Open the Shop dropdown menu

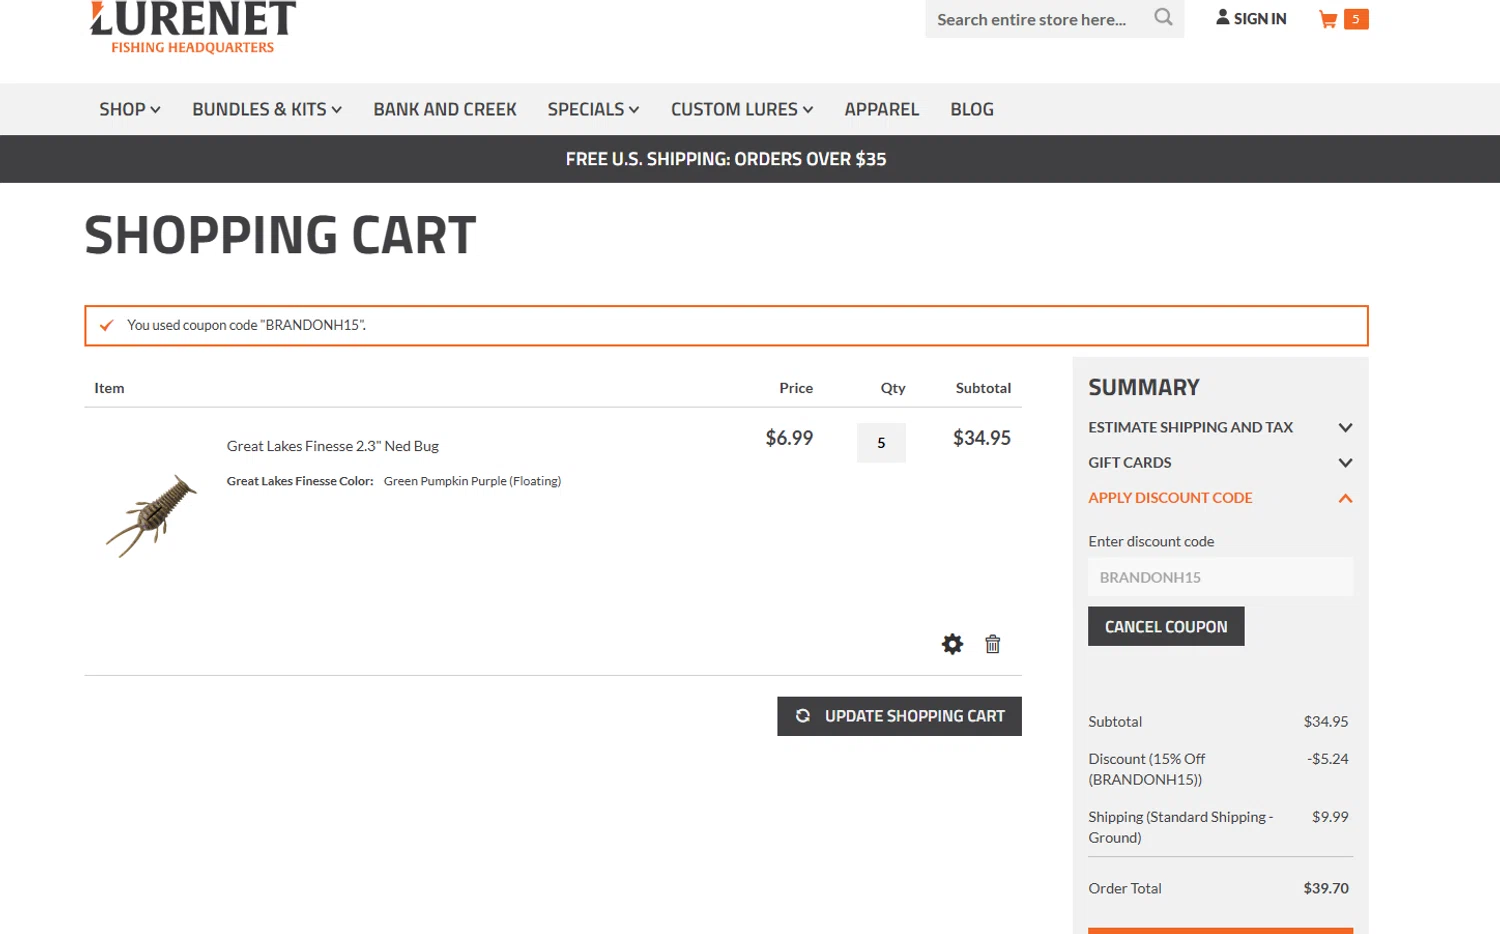129,109
